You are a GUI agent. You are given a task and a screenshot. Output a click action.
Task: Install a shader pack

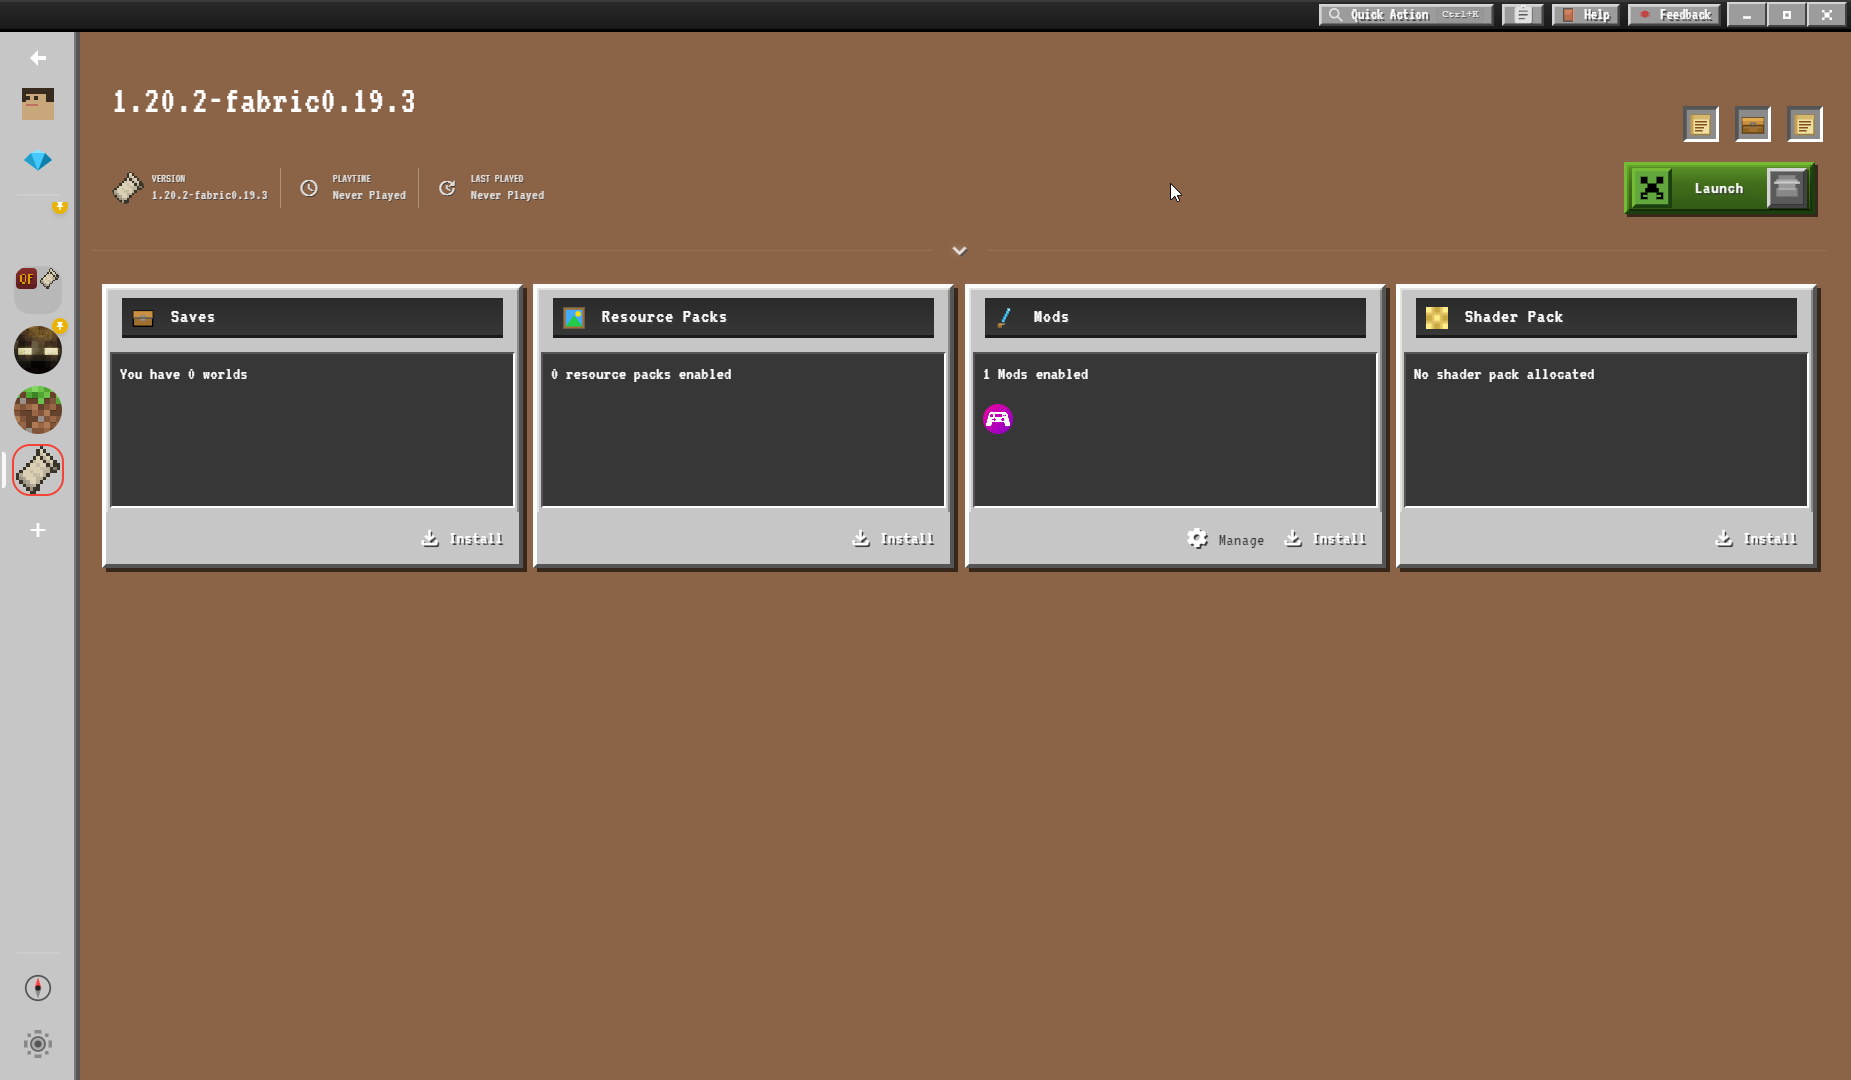pyautogui.click(x=1756, y=539)
